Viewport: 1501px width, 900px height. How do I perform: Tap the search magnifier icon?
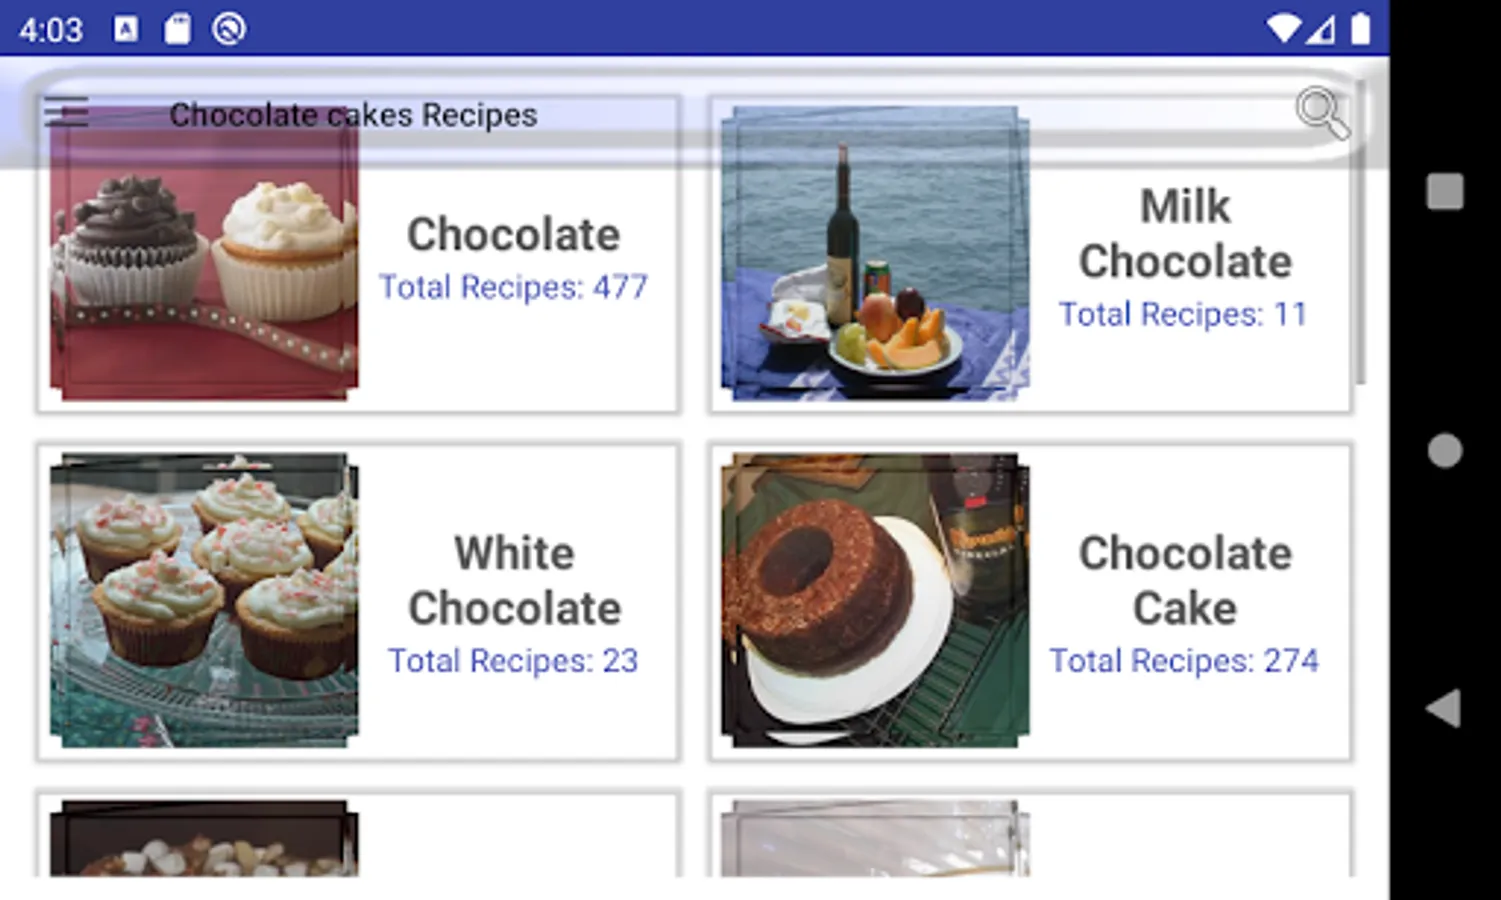click(1322, 113)
